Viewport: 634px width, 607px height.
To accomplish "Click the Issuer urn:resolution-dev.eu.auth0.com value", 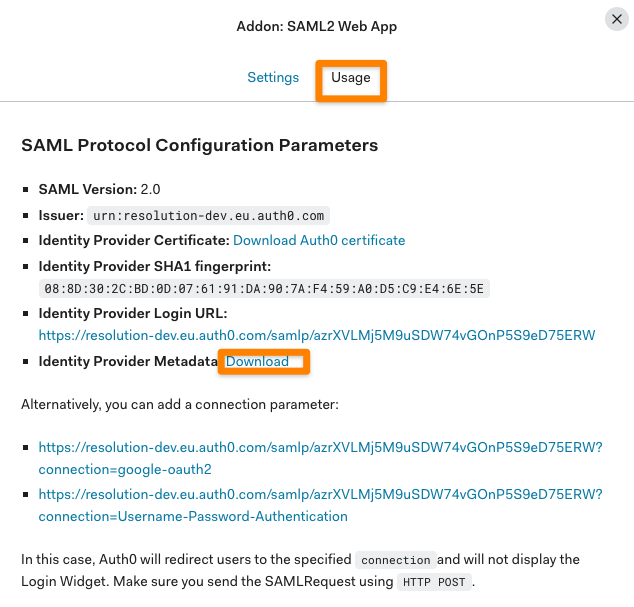I will pos(209,216).
